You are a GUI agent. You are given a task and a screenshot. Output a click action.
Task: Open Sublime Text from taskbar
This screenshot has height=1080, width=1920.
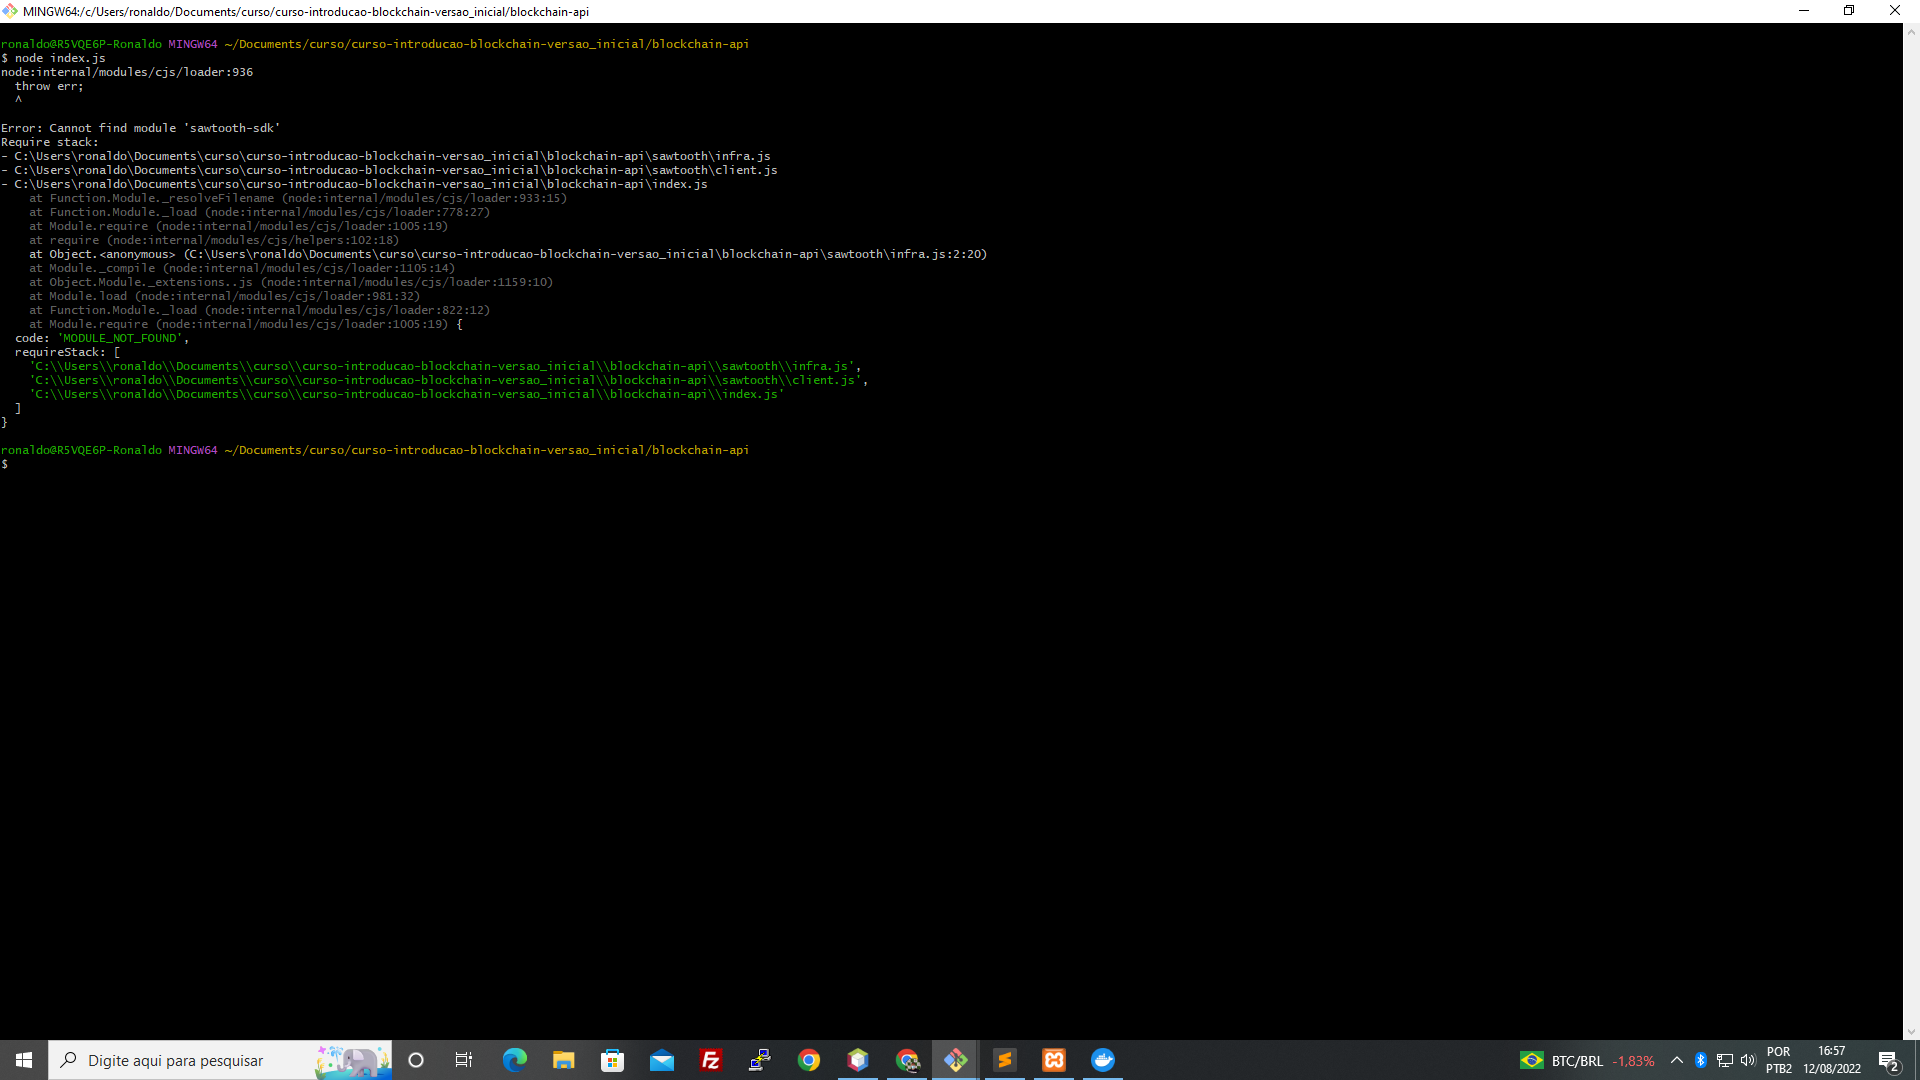coord(1004,1060)
